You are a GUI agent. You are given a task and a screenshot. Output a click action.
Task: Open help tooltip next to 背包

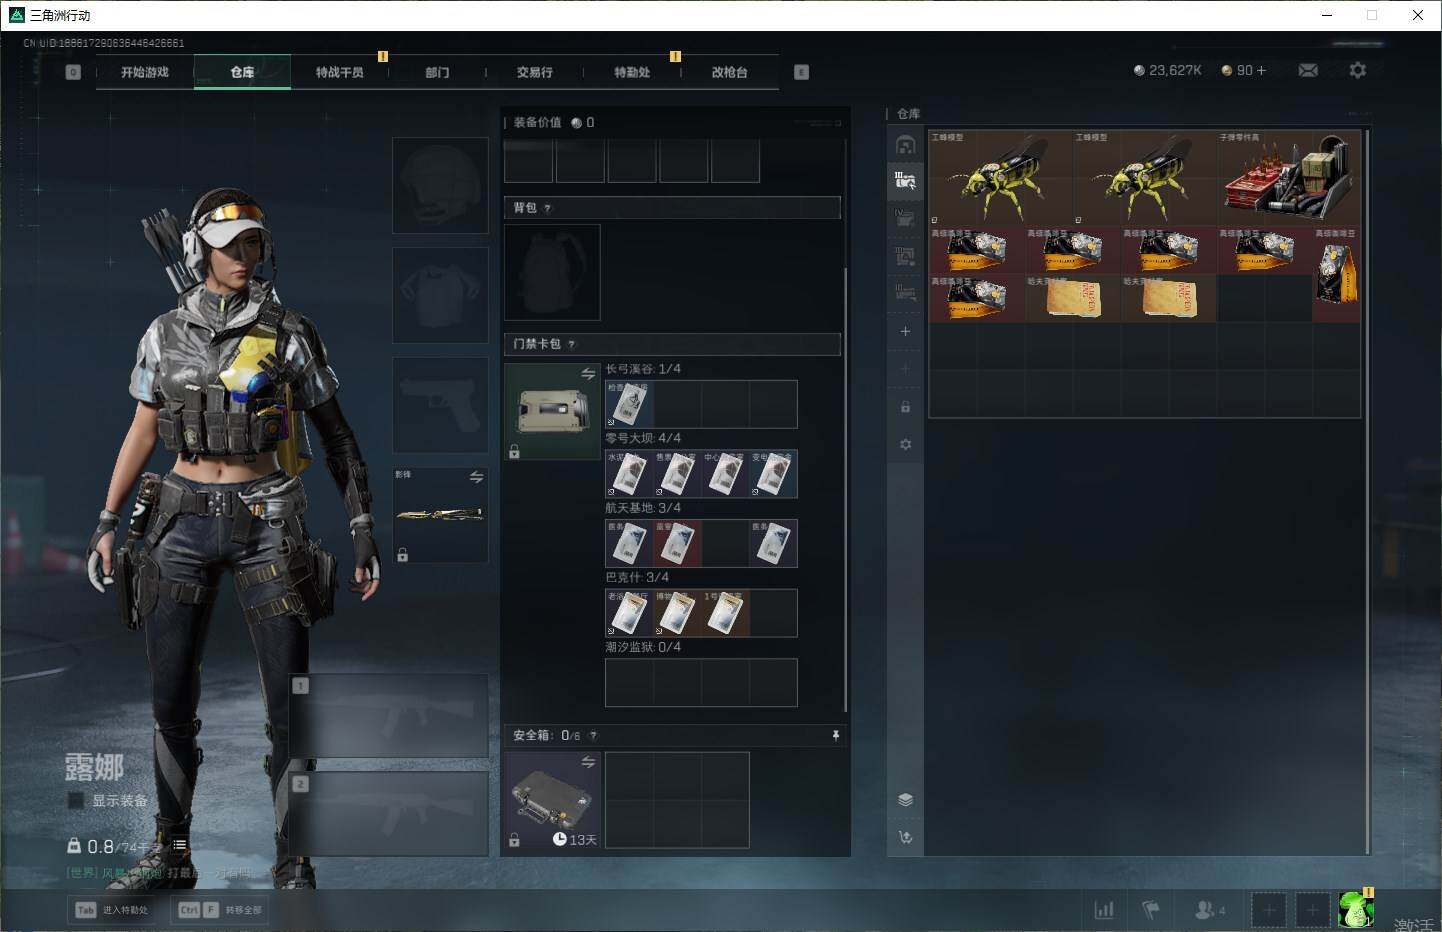(x=547, y=208)
